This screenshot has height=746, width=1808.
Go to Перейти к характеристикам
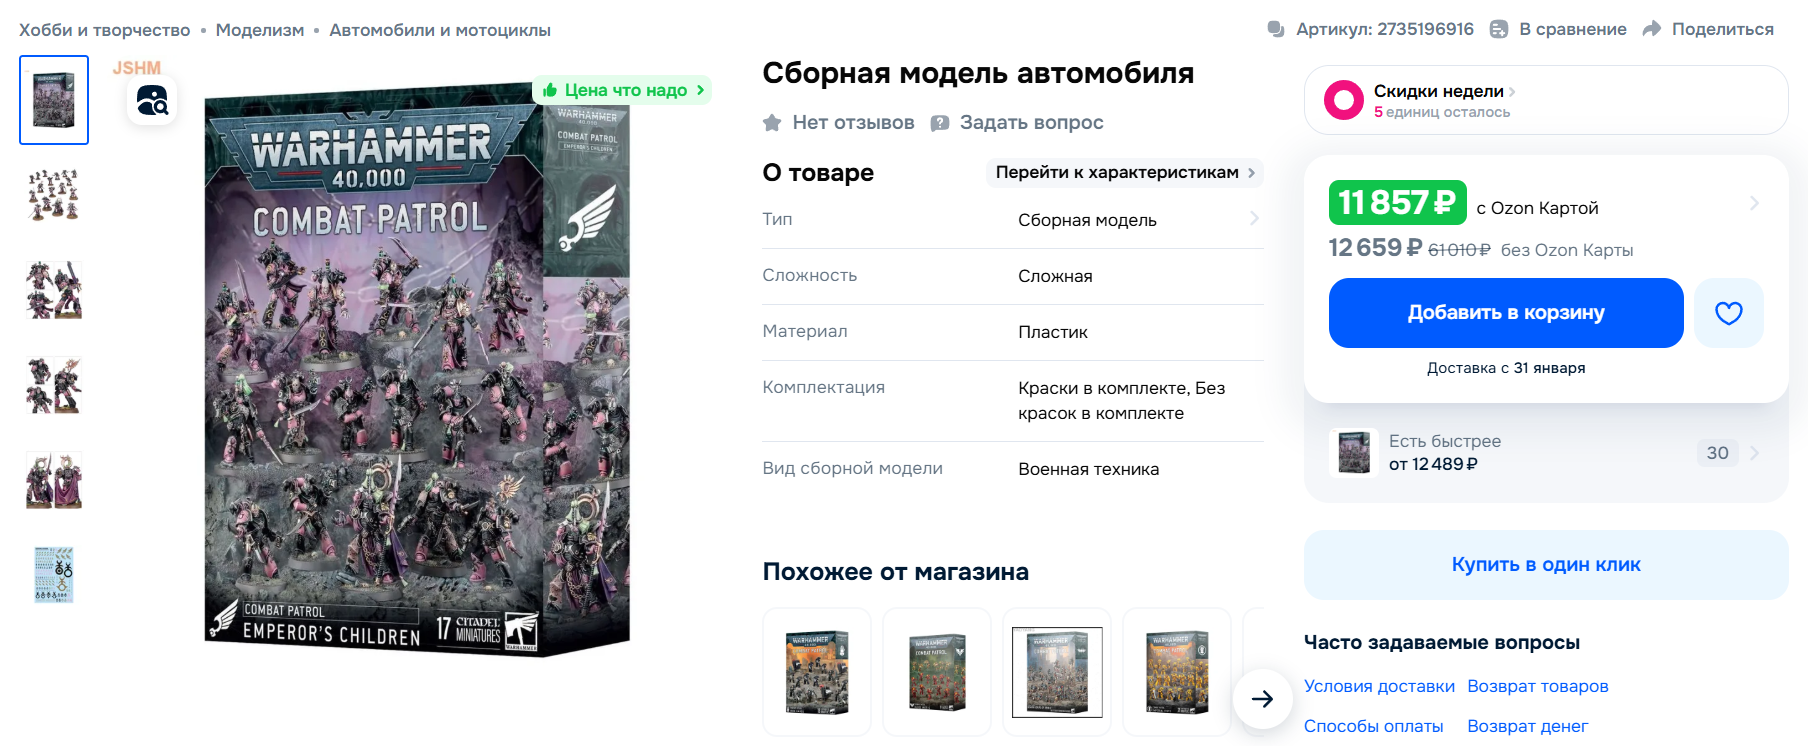click(1125, 172)
